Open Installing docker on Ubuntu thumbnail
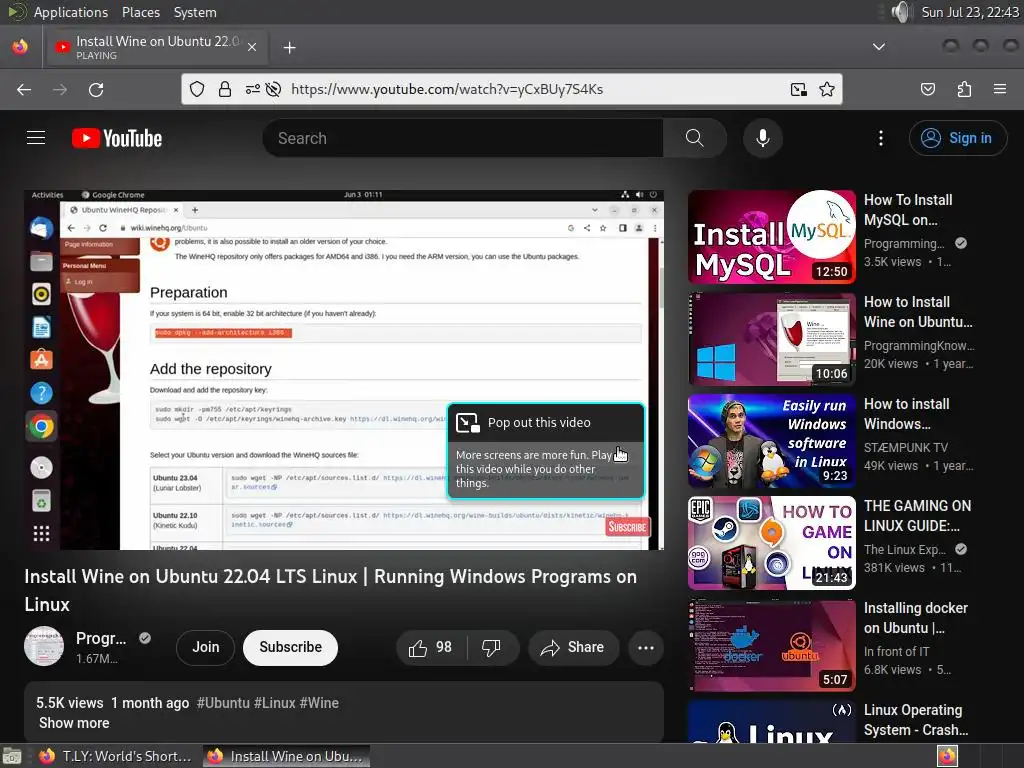Screen dimensions: 1024x768 coord(771,645)
